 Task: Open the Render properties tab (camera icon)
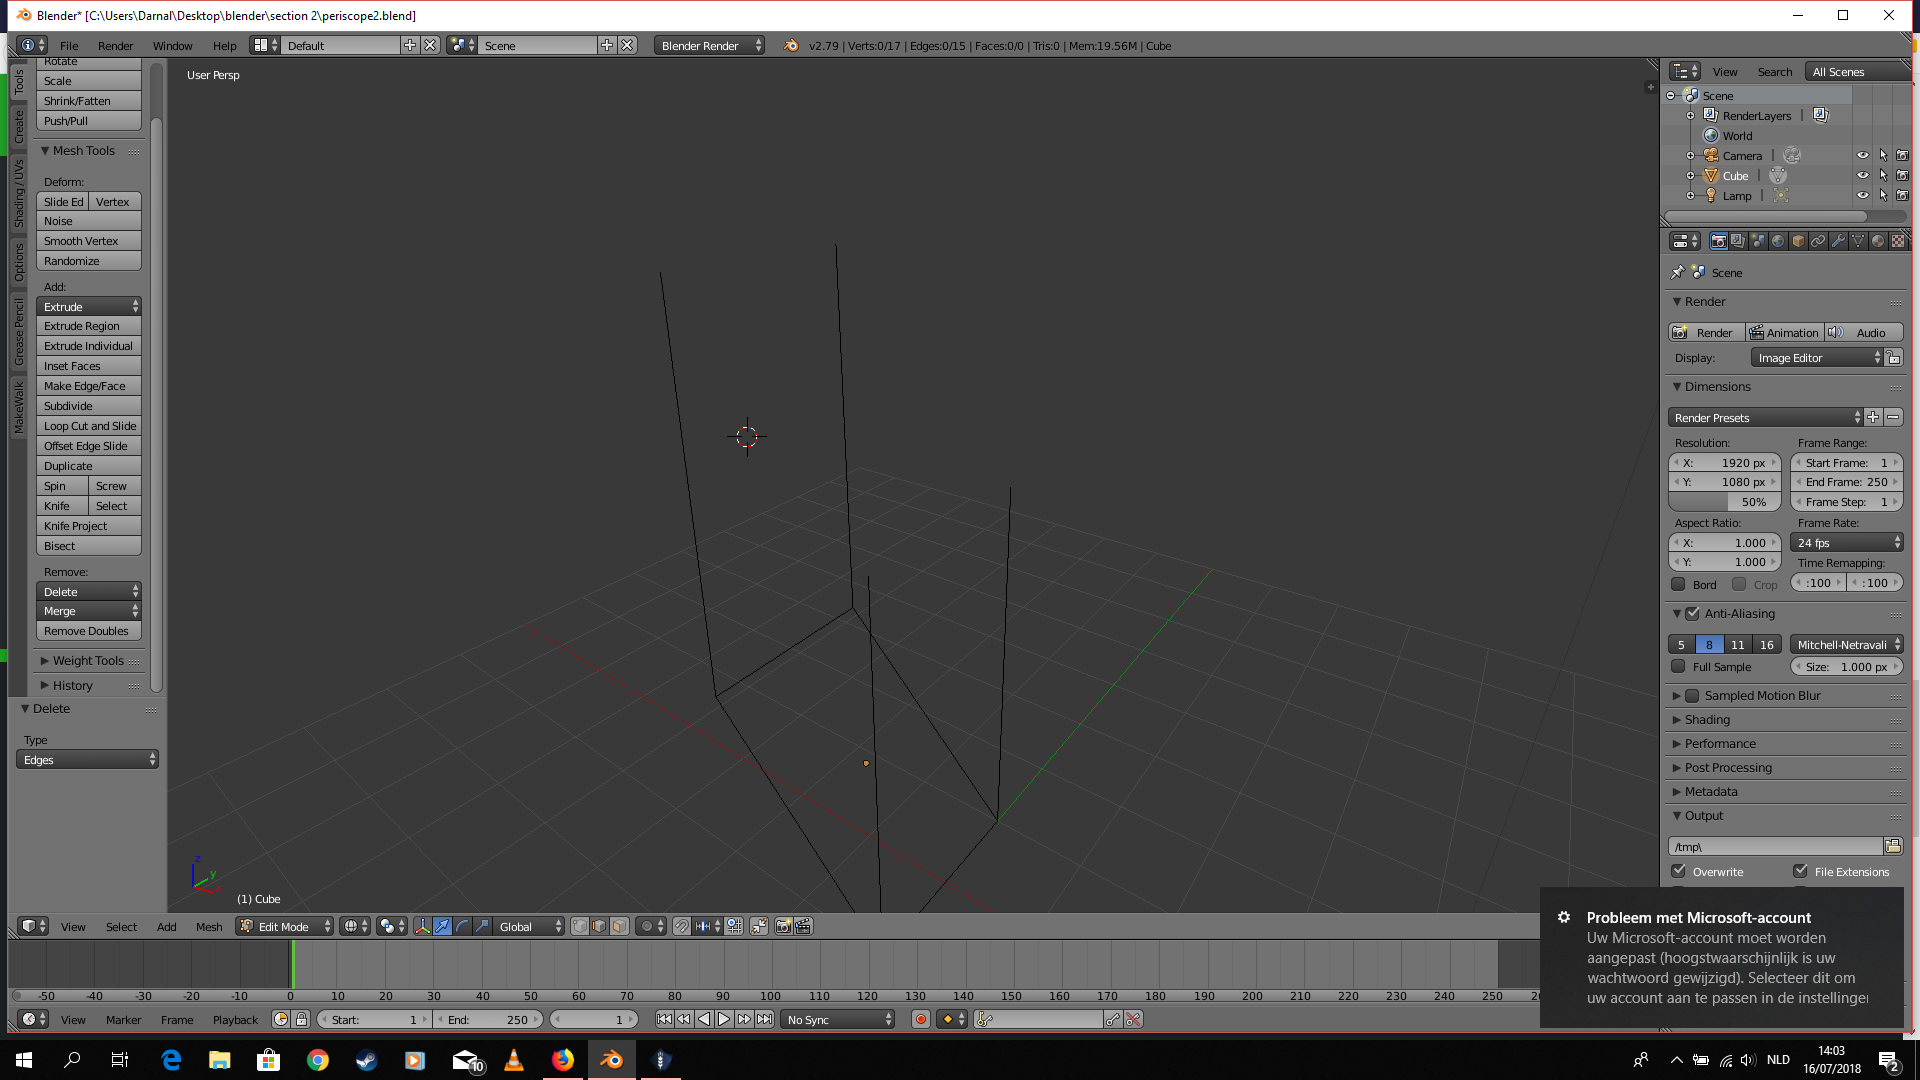1718,241
